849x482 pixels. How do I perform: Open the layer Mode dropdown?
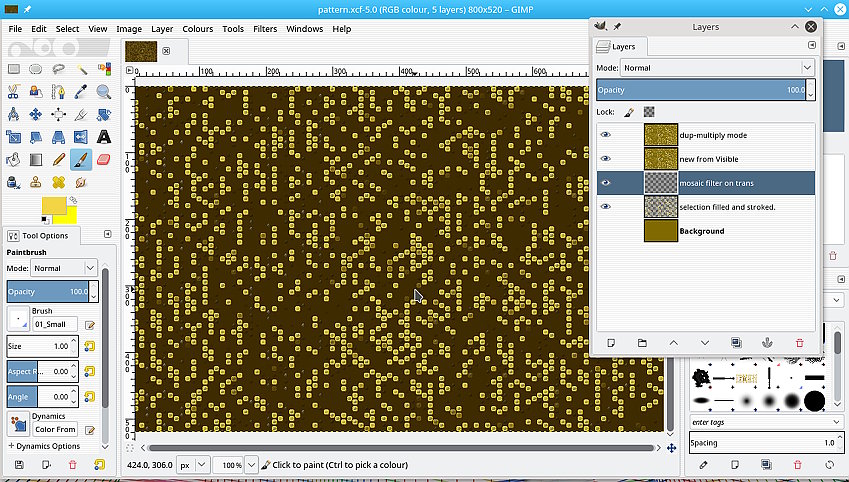pyautogui.click(x=717, y=68)
